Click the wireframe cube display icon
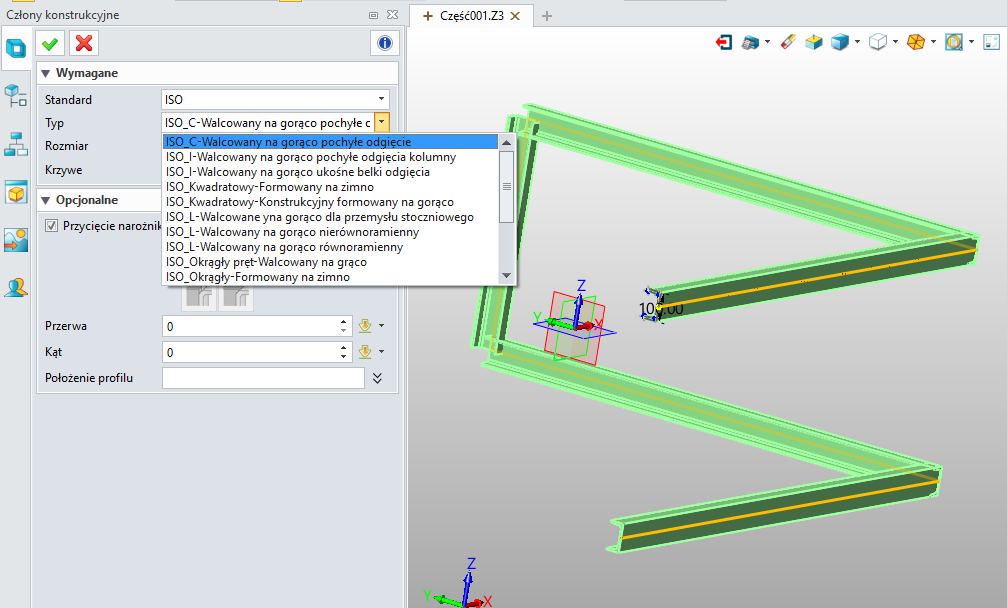The width and height of the screenshot is (1007, 608). (x=877, y=42)
